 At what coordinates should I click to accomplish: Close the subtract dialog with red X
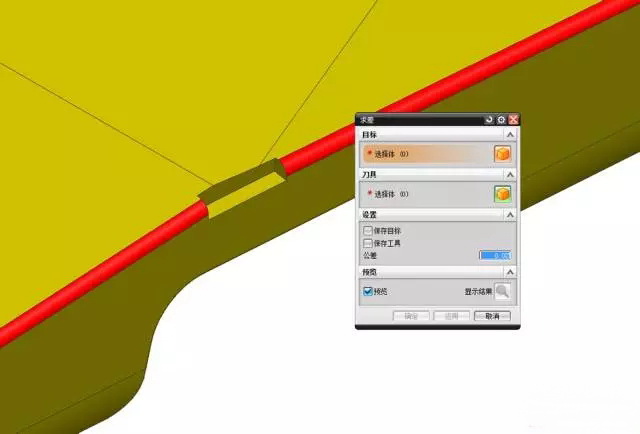tap(513, 120)
